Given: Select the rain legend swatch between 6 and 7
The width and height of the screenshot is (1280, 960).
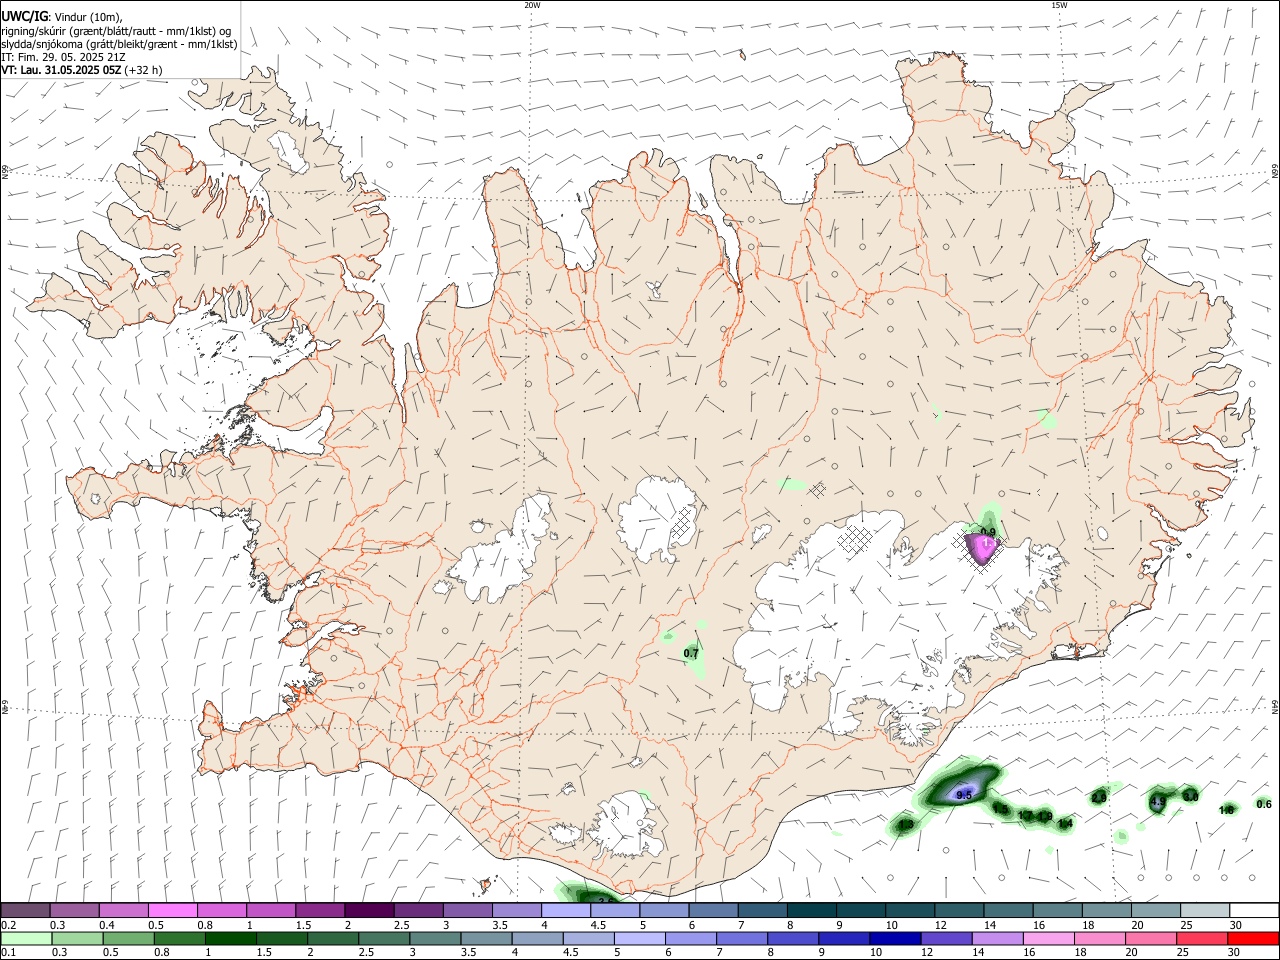Looking at the screenshot, I should (691, 939).
